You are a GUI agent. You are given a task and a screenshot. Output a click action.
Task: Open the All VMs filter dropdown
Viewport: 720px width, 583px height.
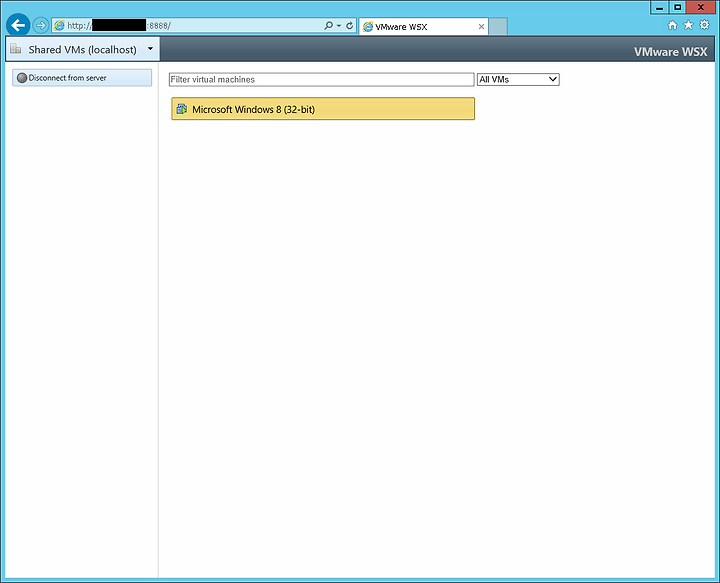pyautogui.click(x=518, y=79)
